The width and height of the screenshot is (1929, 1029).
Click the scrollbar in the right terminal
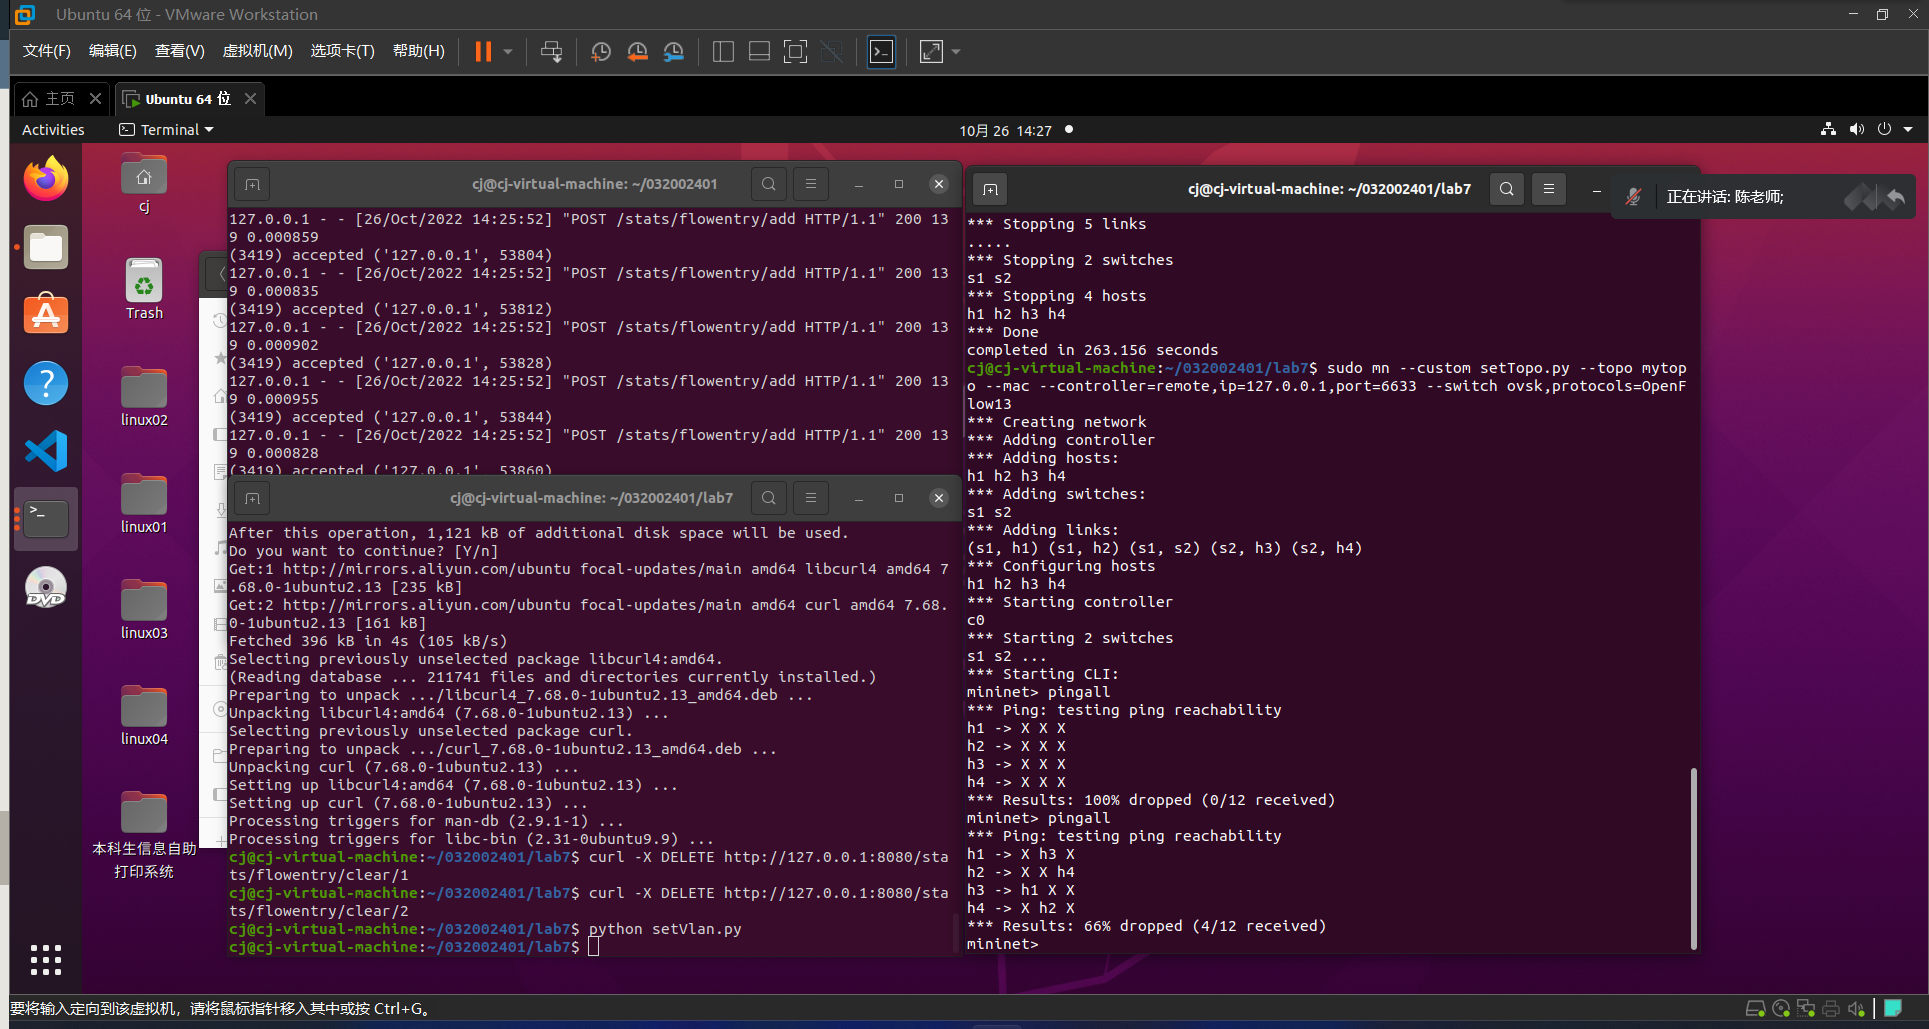point(1693,858)
